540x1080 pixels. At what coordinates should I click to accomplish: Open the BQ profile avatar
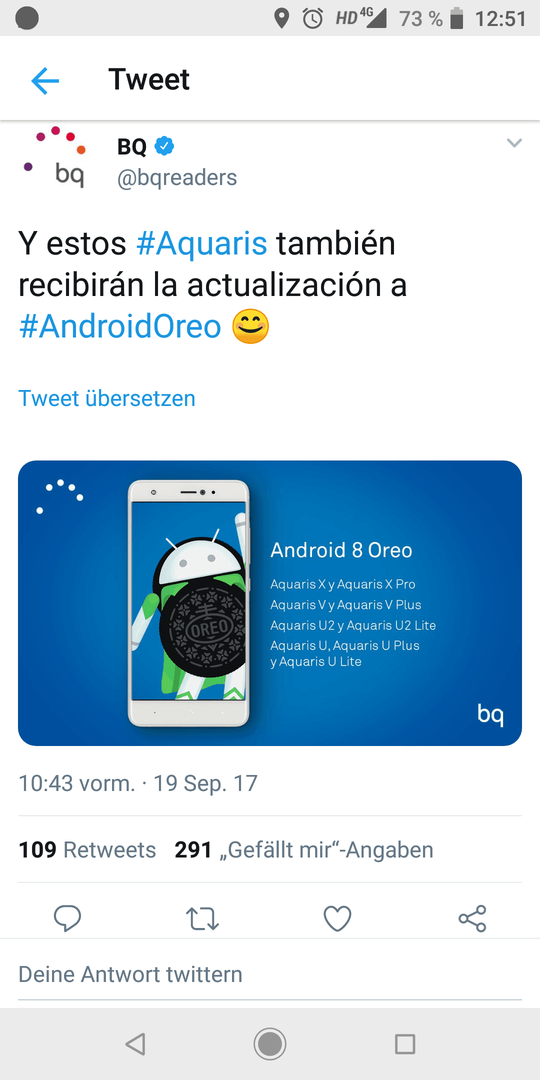pyautogui.click(x=54, y=158)
